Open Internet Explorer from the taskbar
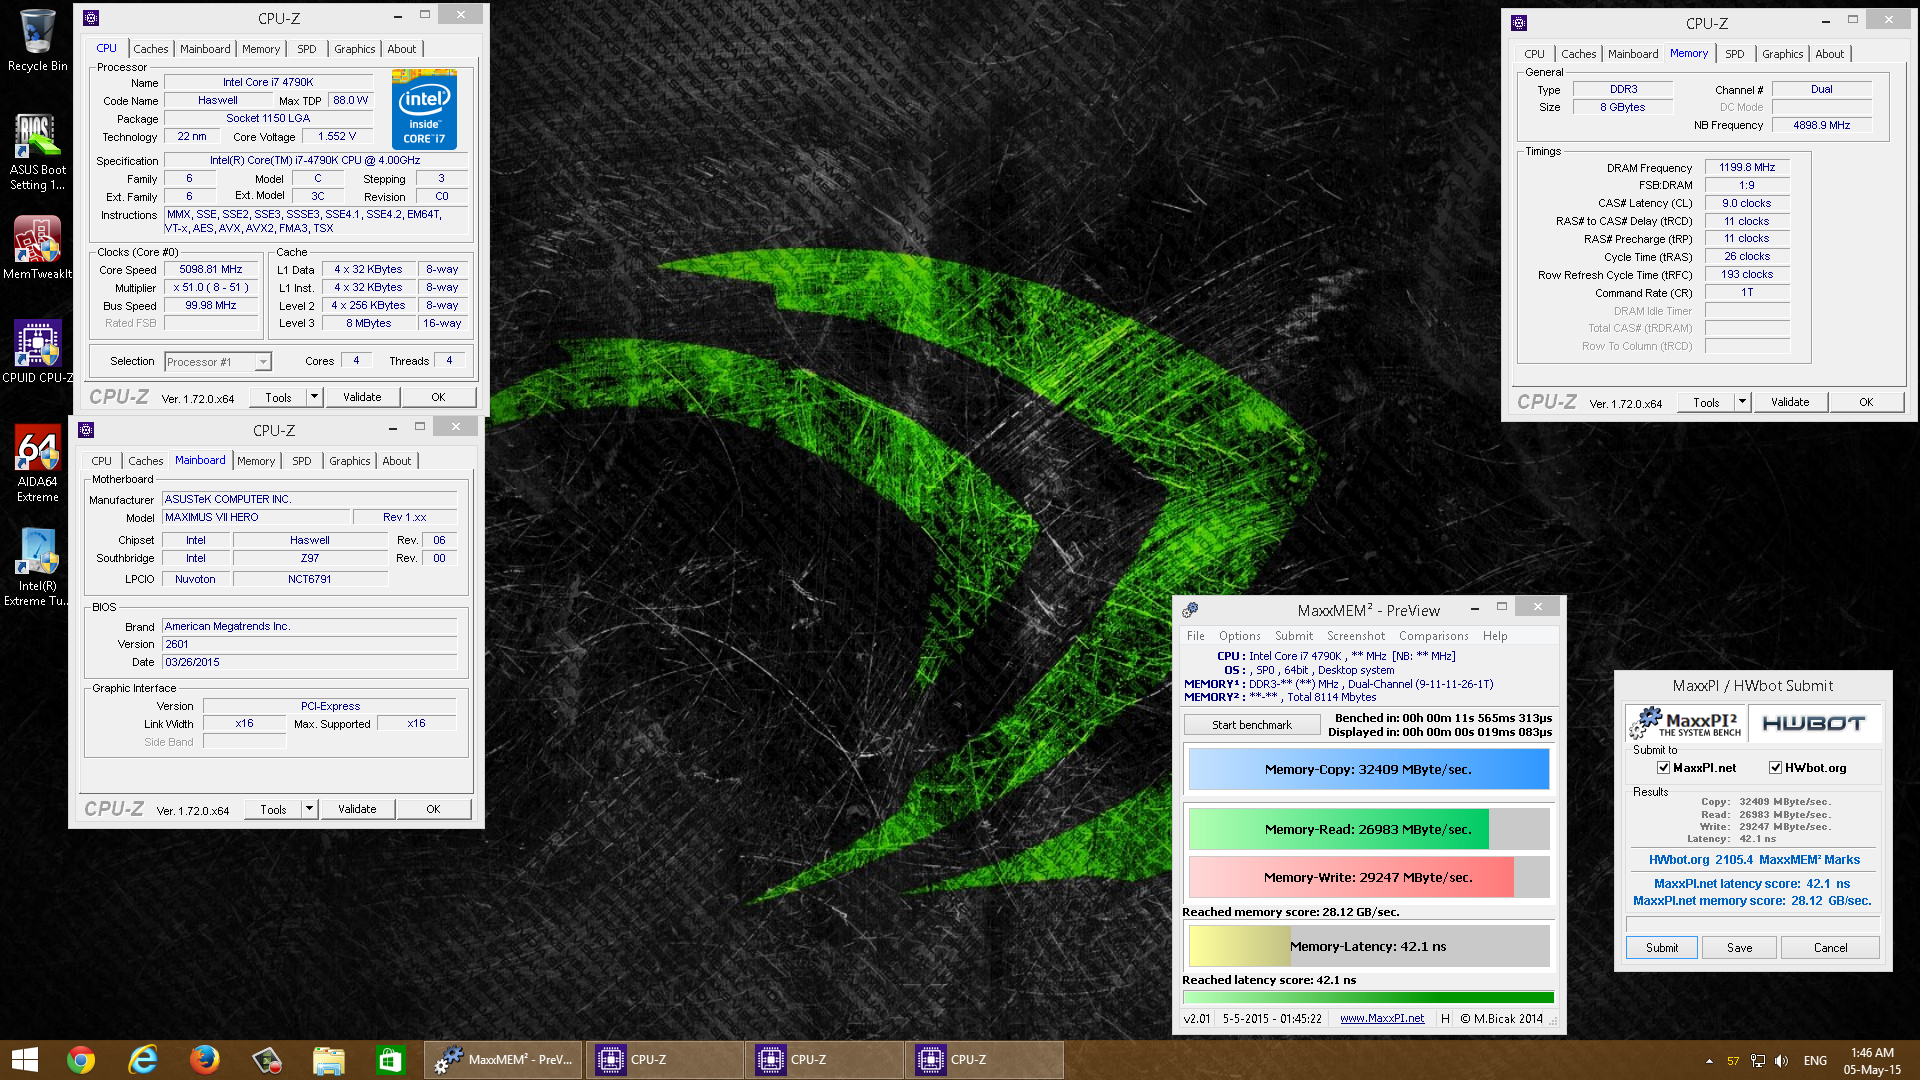This screenshot has height=1080, width=1920. pos(143,1060)
